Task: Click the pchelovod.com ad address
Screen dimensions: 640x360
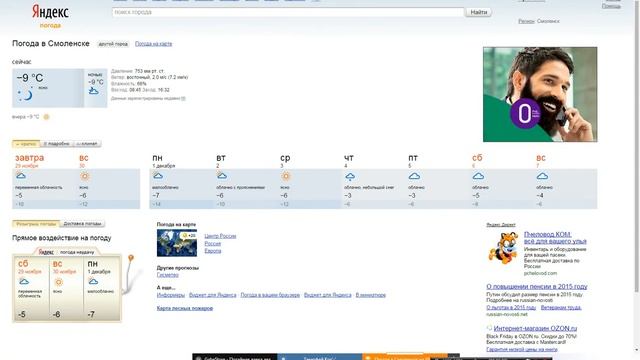Action: pos(540,273)
